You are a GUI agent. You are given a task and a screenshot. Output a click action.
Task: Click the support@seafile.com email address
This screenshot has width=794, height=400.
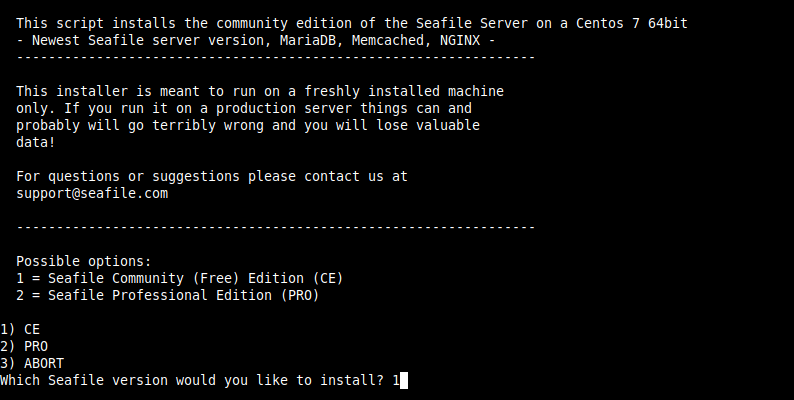pyautogui.click(x=92, y=193)
